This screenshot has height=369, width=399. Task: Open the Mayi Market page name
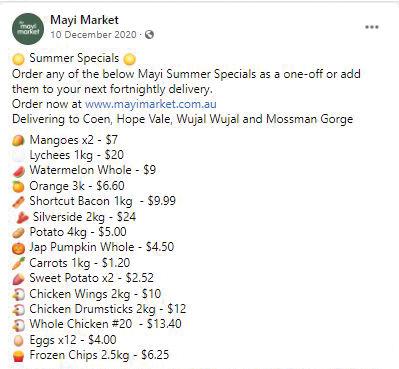click(84, 20)
